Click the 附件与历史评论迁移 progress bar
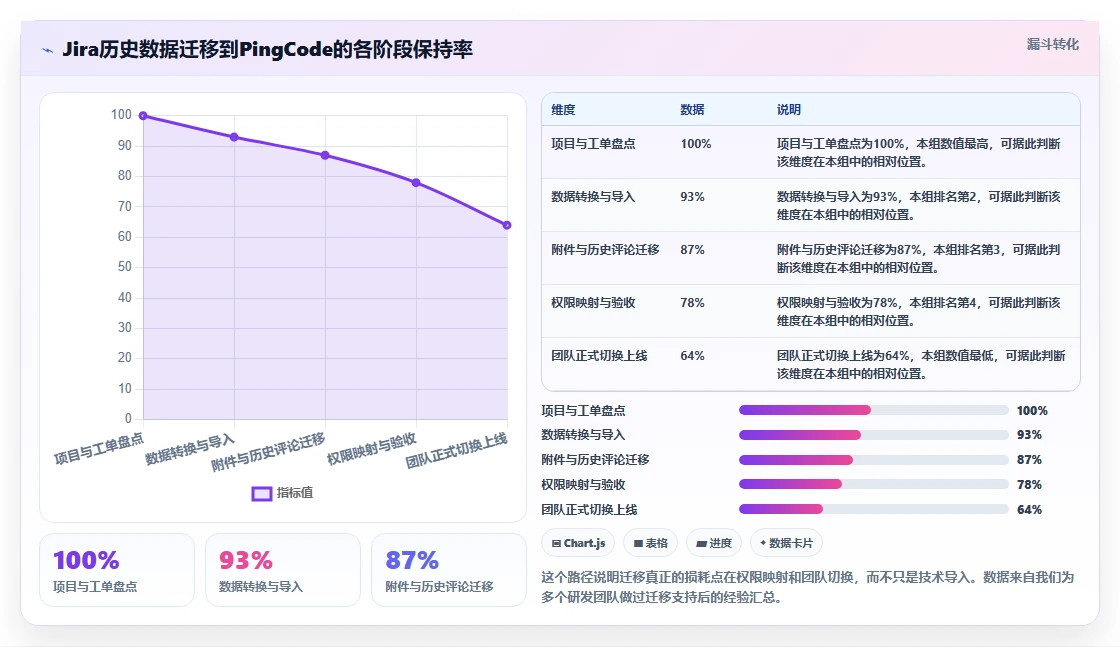 874,460
